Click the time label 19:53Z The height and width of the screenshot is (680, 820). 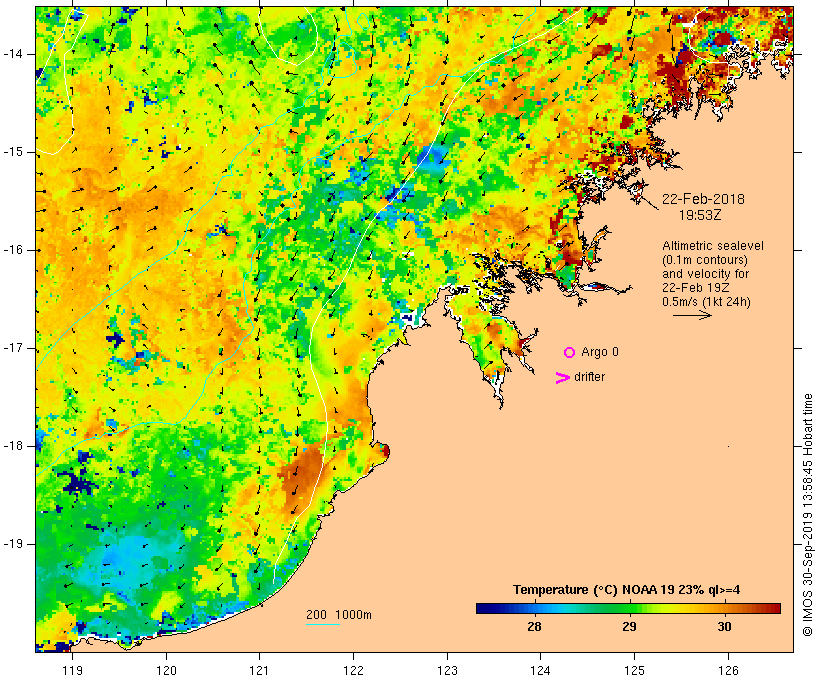(700, 215)
